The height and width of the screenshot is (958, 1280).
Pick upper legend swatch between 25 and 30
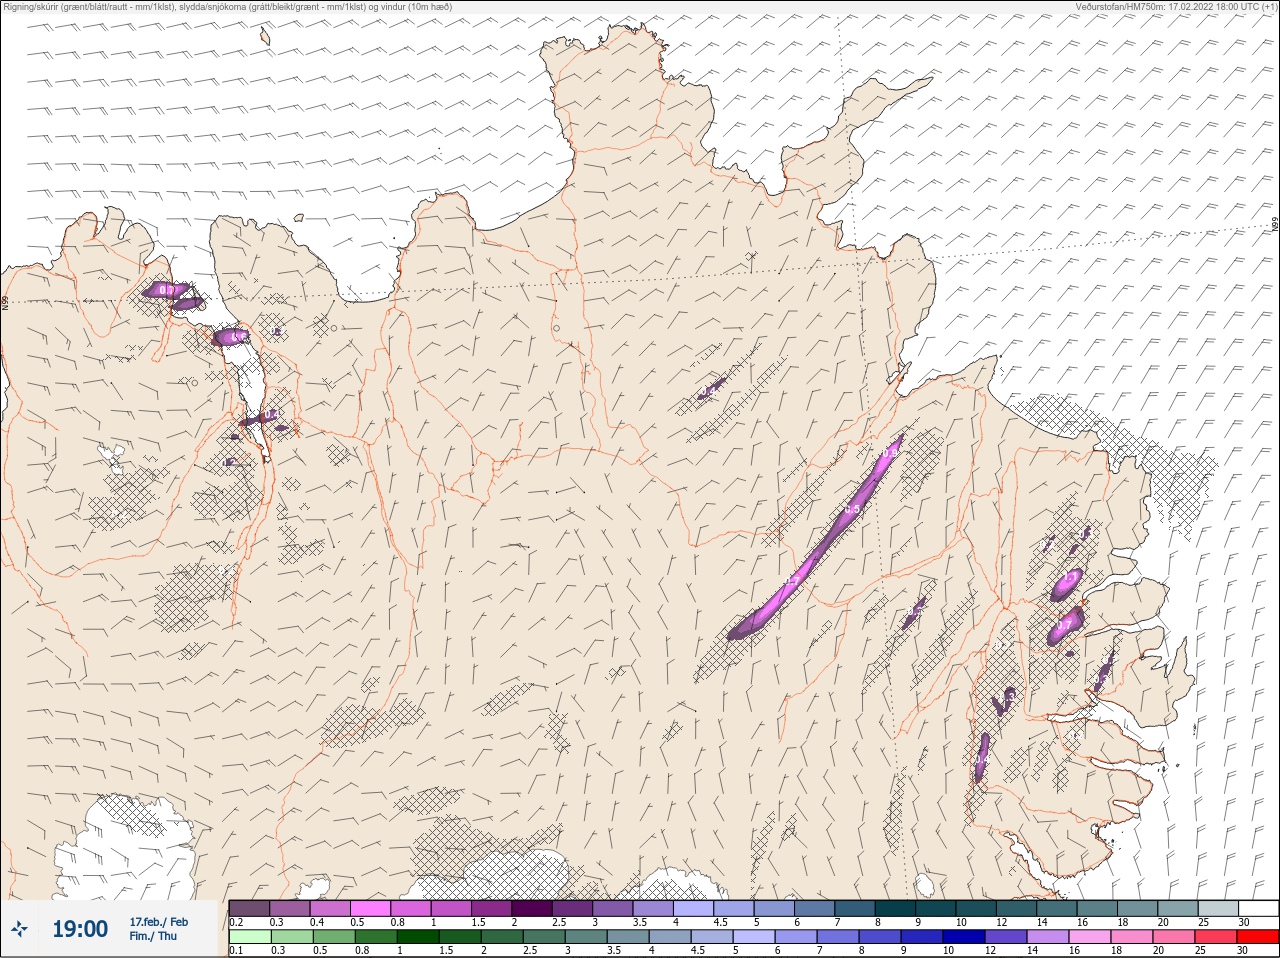point(1218,908)
